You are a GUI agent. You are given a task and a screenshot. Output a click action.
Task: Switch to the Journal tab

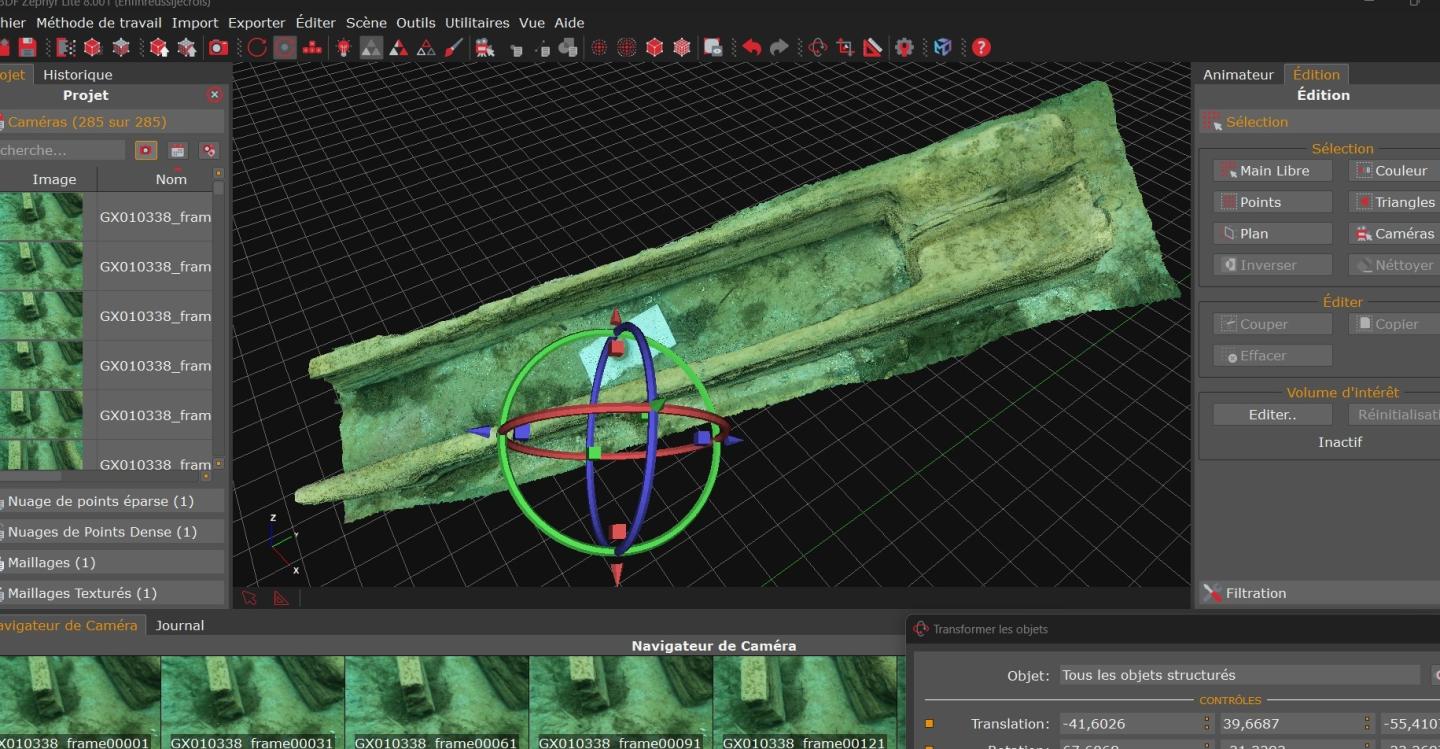(x=180, y=626)
